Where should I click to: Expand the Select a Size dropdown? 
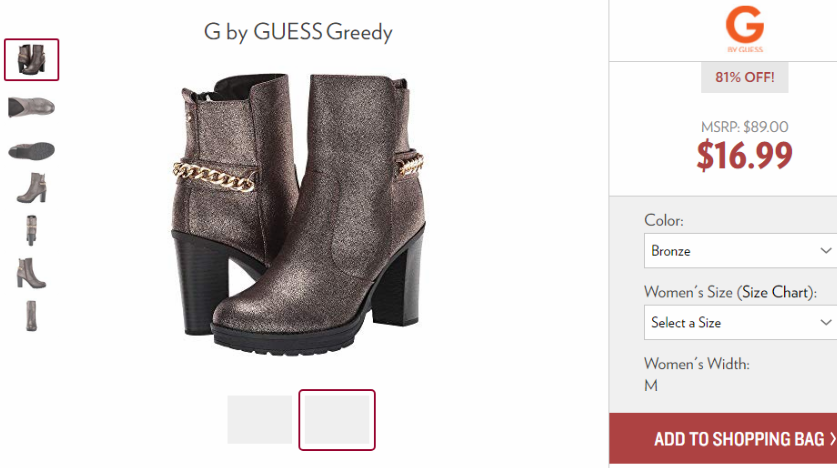[740, 322]
